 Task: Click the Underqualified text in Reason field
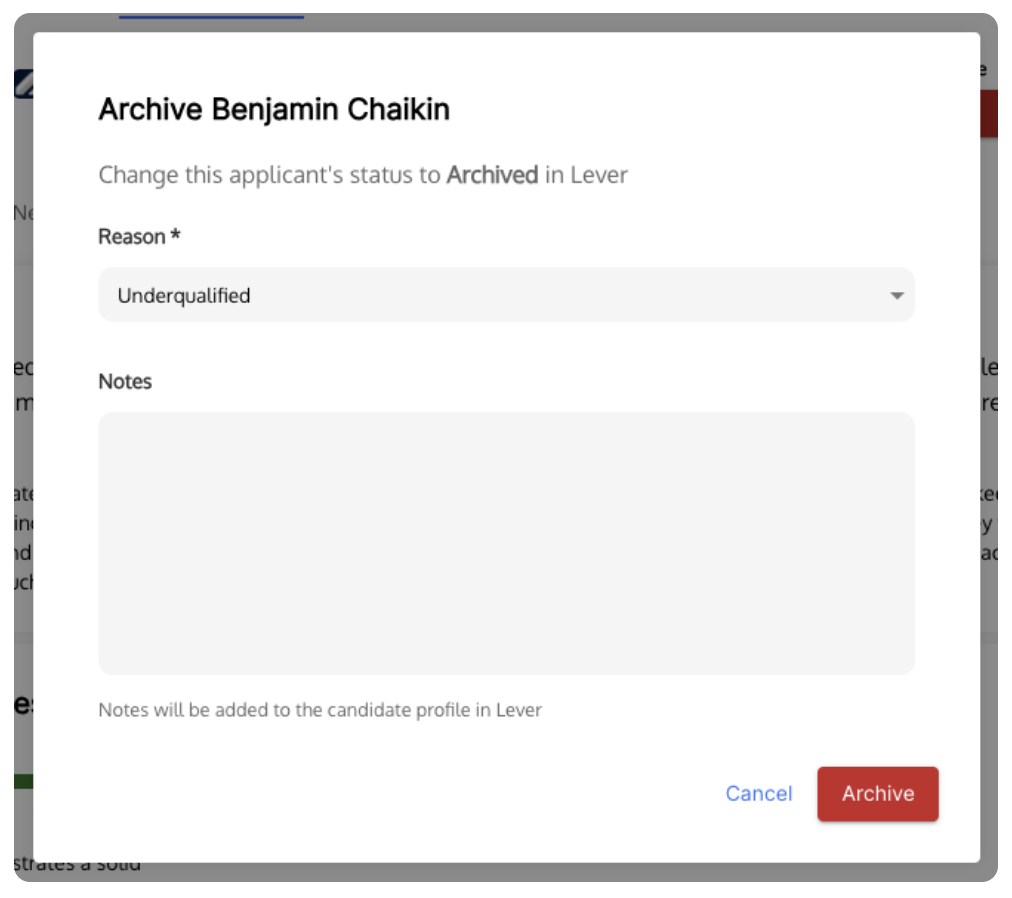point(184,296)
